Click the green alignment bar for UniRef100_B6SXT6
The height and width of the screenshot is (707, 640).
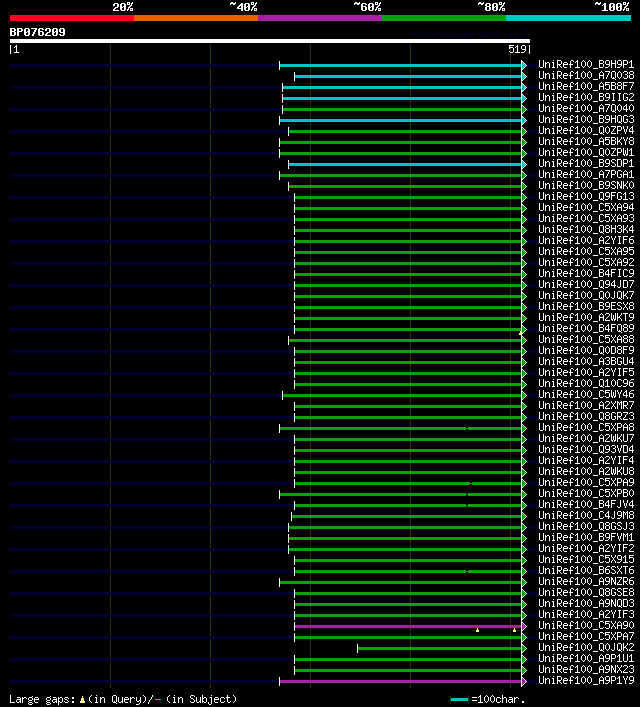(x=408, y=571)
